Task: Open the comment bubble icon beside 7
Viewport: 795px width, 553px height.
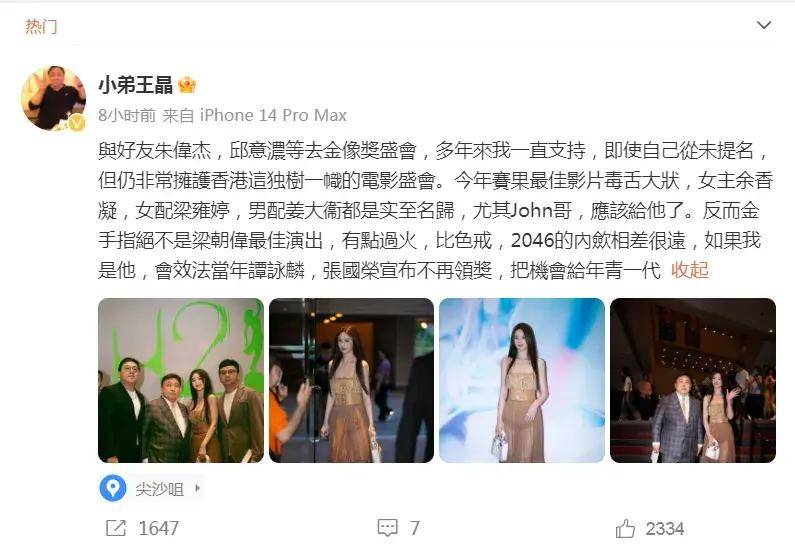Action: click(388, 528)
